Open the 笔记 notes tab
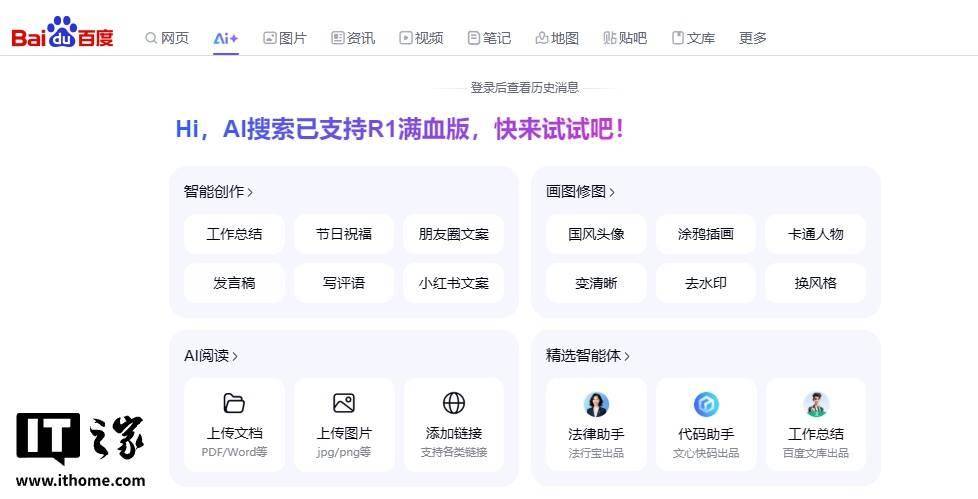The height and width of the screenshot is (499, 978). [x=489, y=38]
